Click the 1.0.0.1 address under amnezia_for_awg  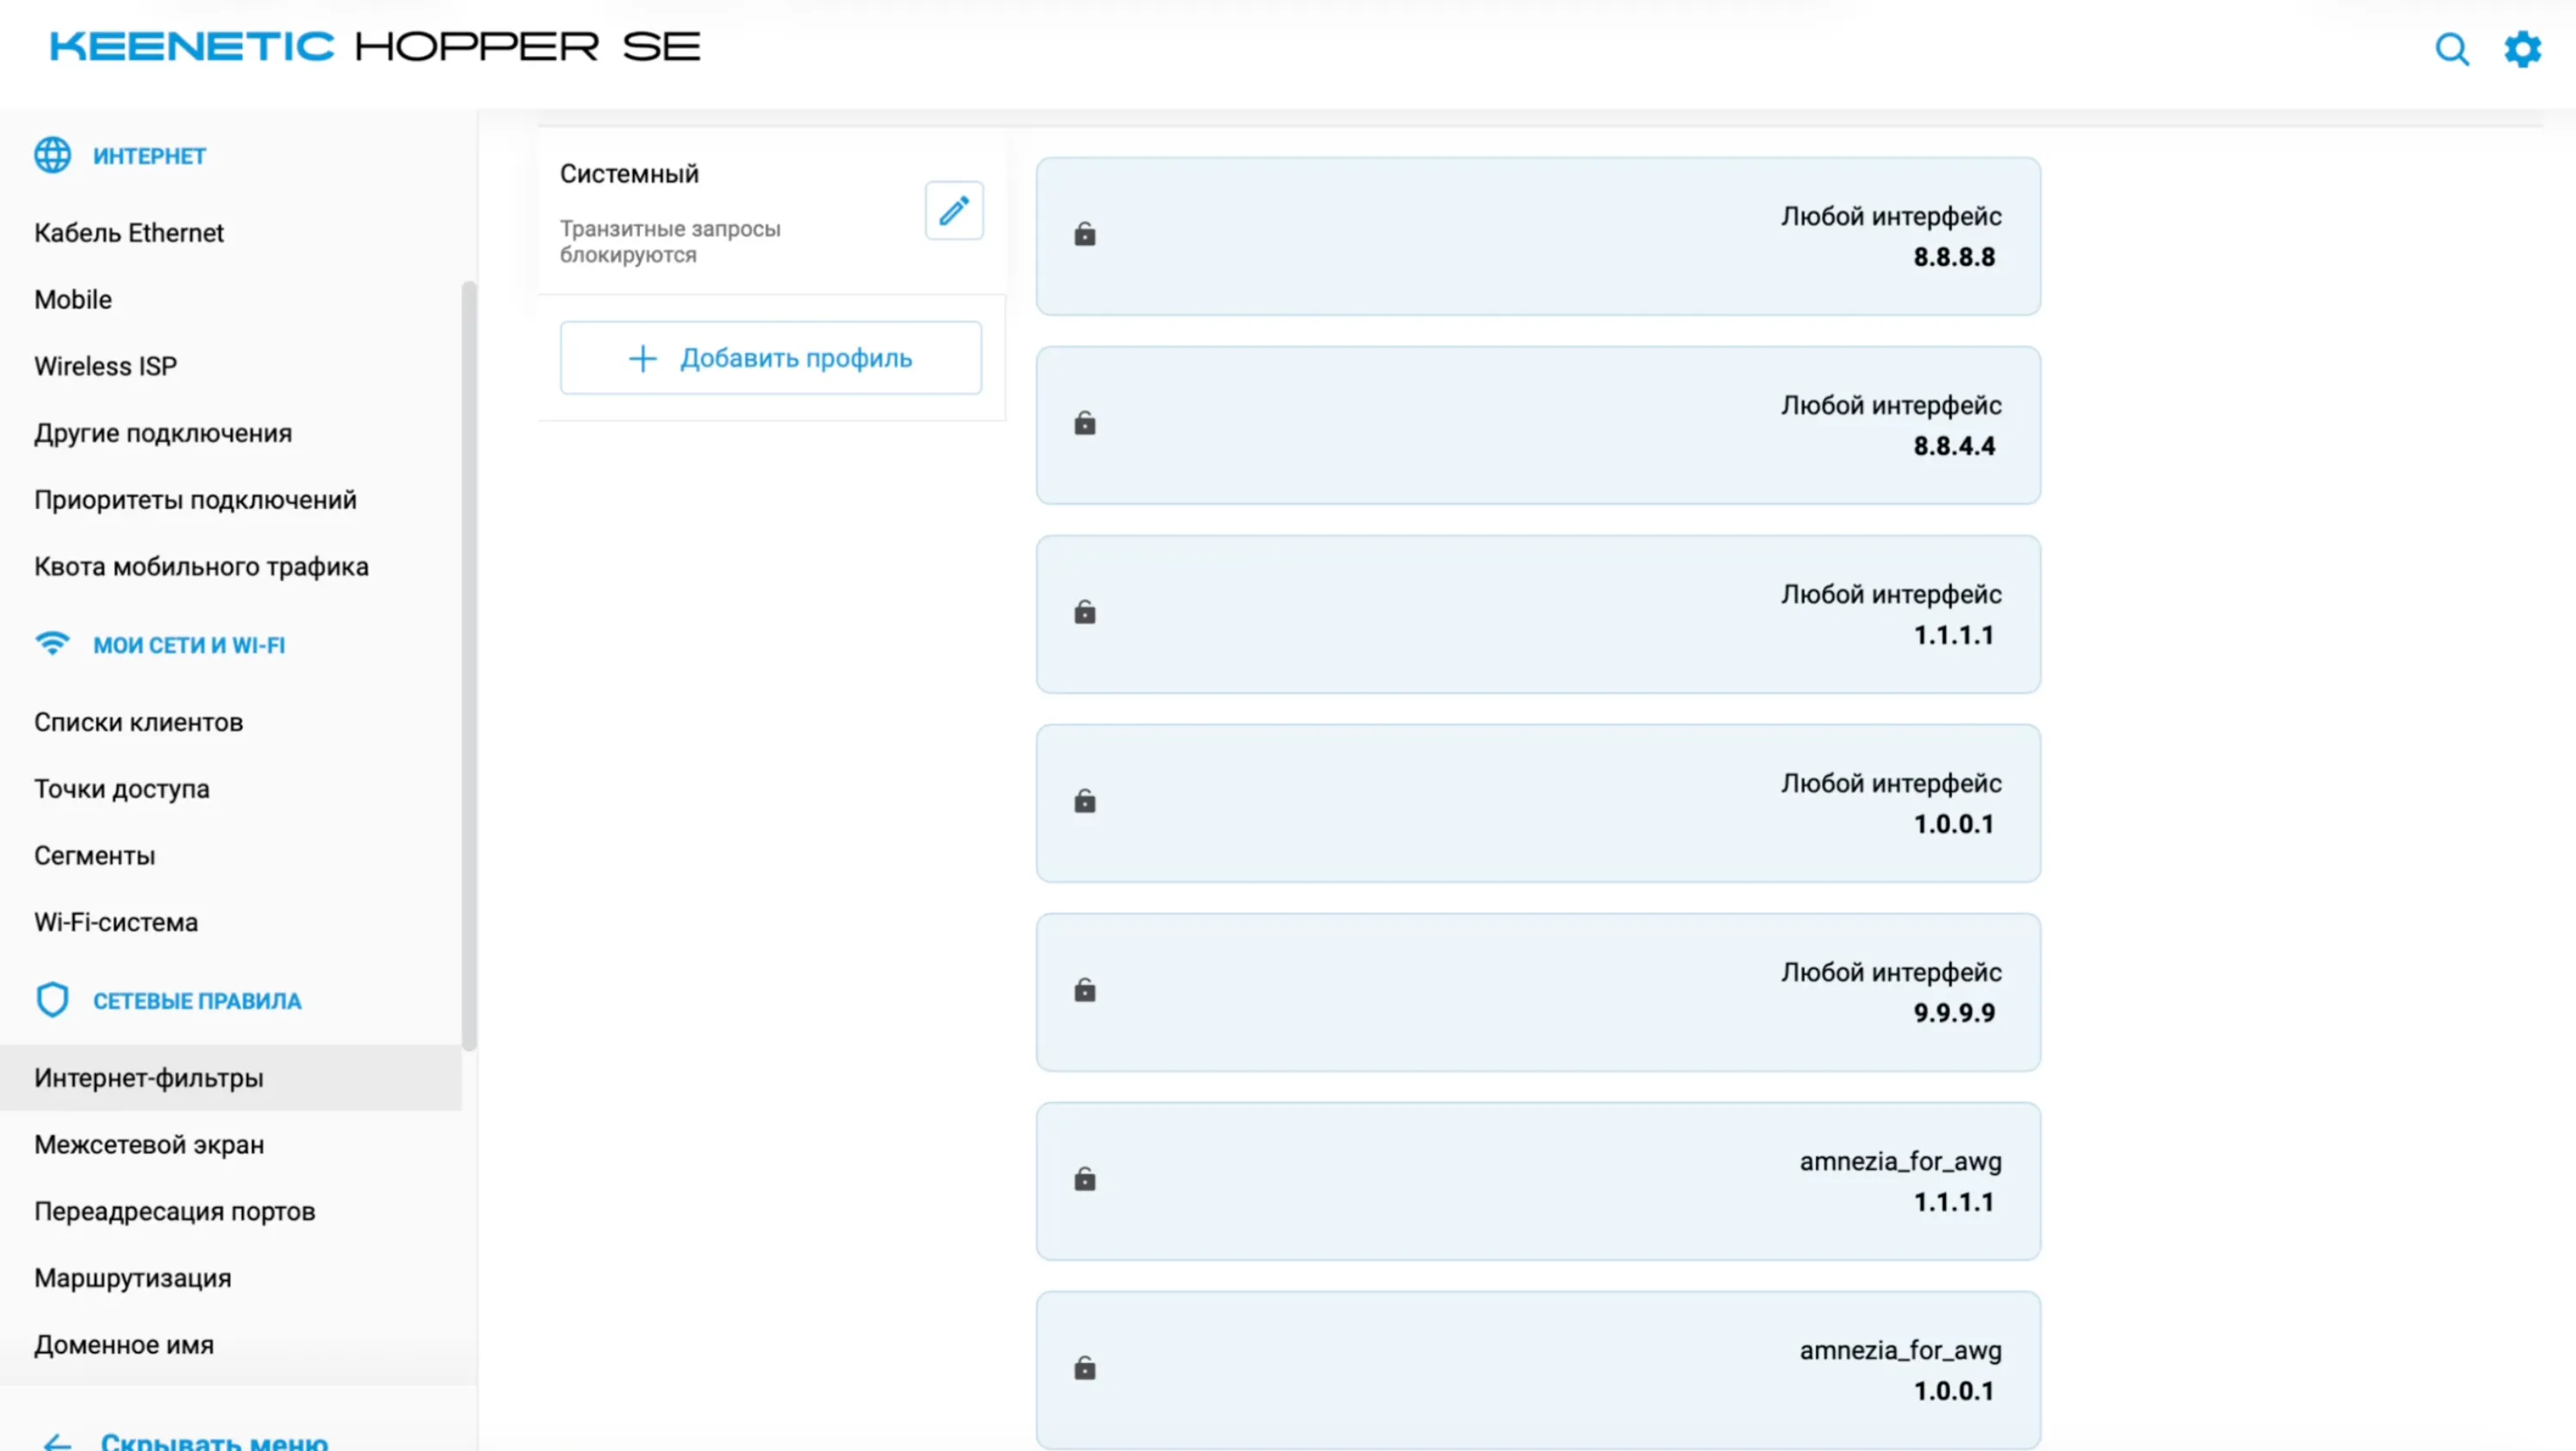click(x=1954, y=1391)
